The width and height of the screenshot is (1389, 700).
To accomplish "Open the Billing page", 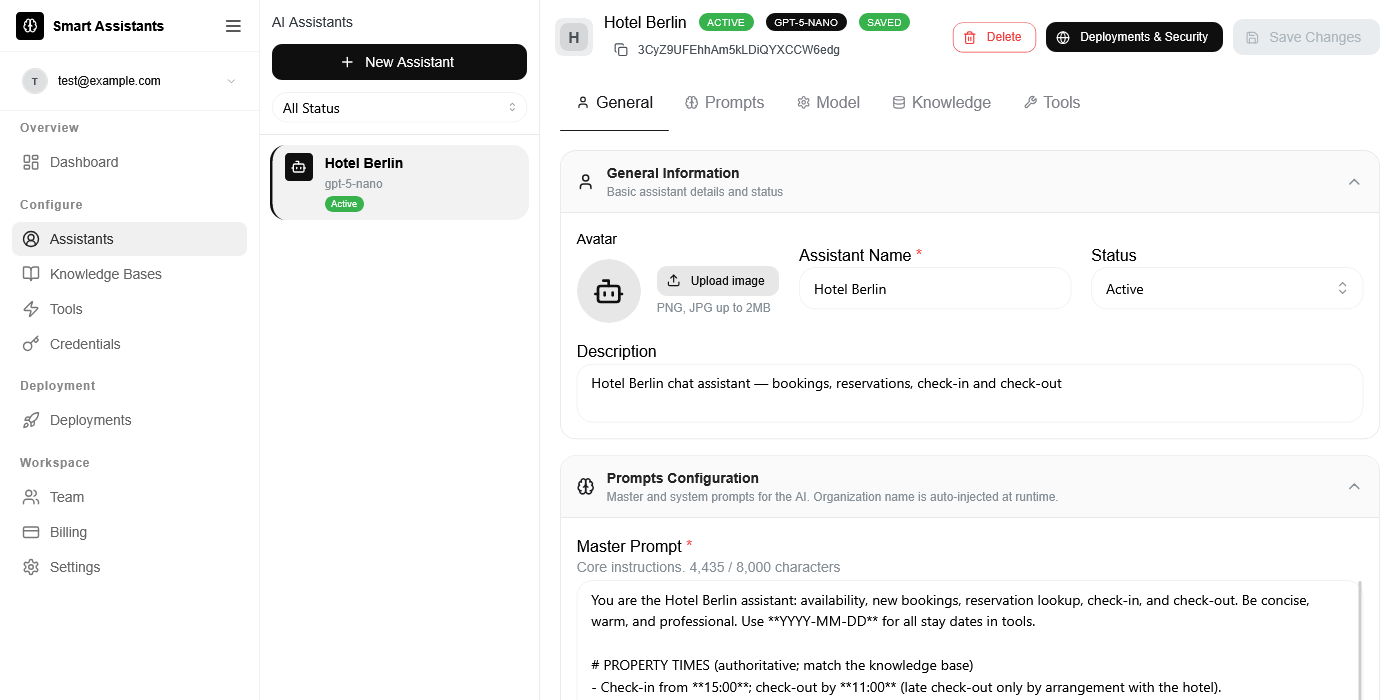I will click(x=129, y=532).
